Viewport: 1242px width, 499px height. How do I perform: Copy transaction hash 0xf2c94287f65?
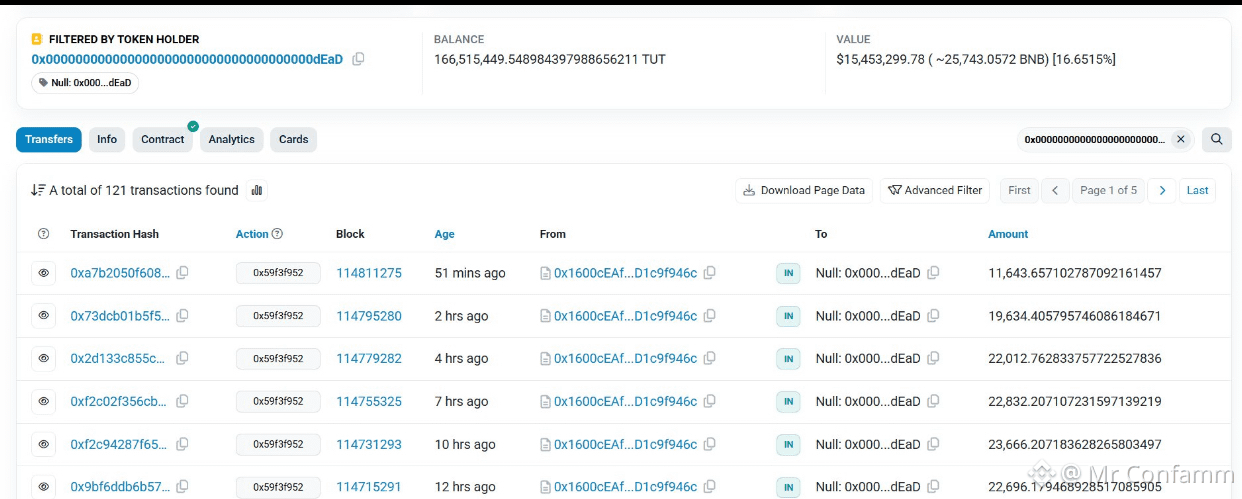click(x=182, y=444)
